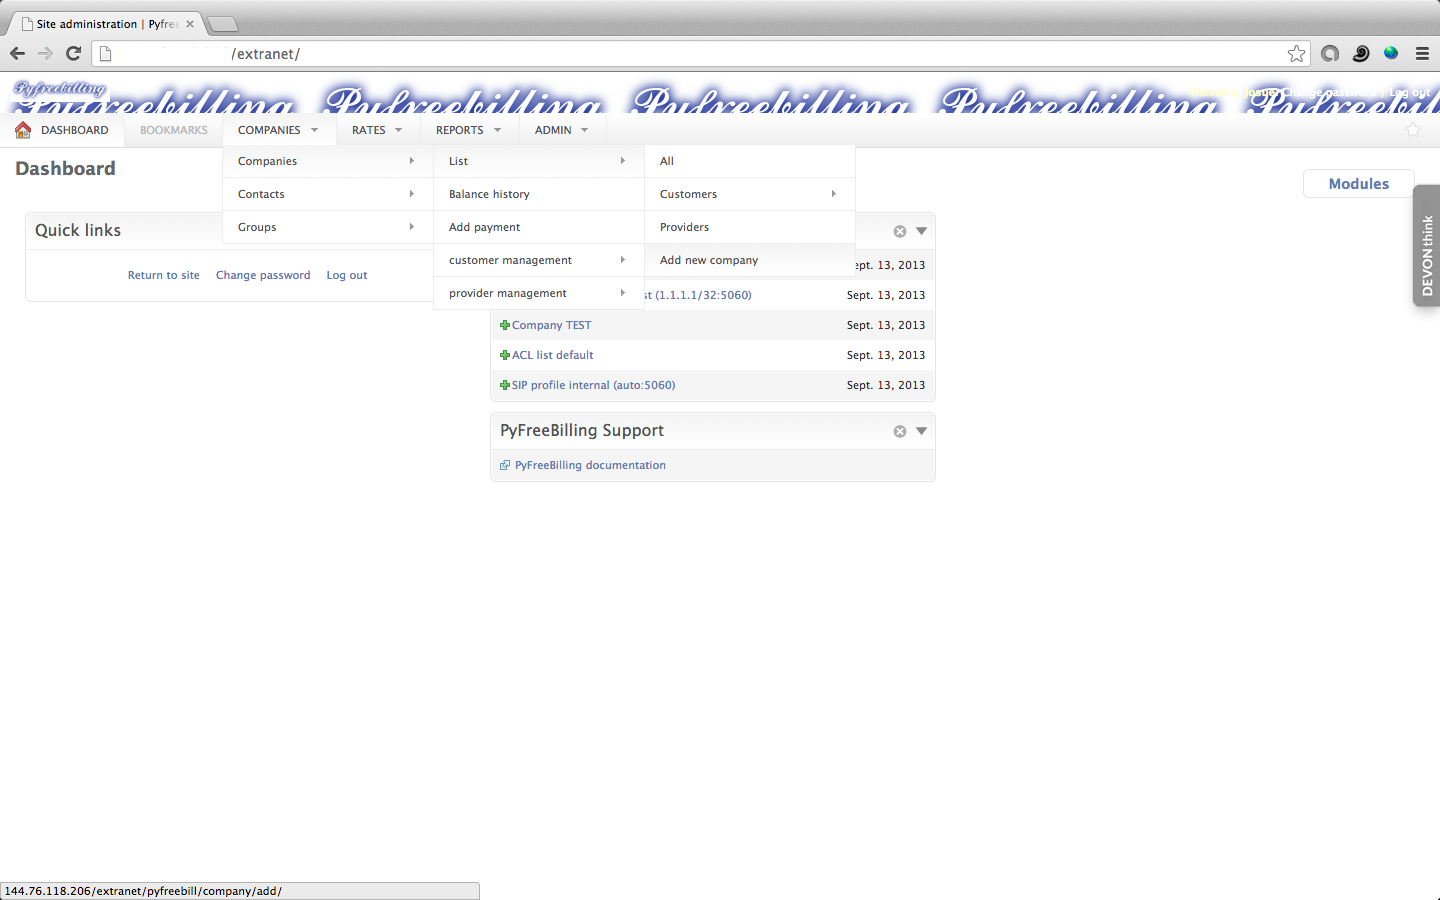
Task: Click the plus icon next to SIP profile internal
Action: coord(505,385)
